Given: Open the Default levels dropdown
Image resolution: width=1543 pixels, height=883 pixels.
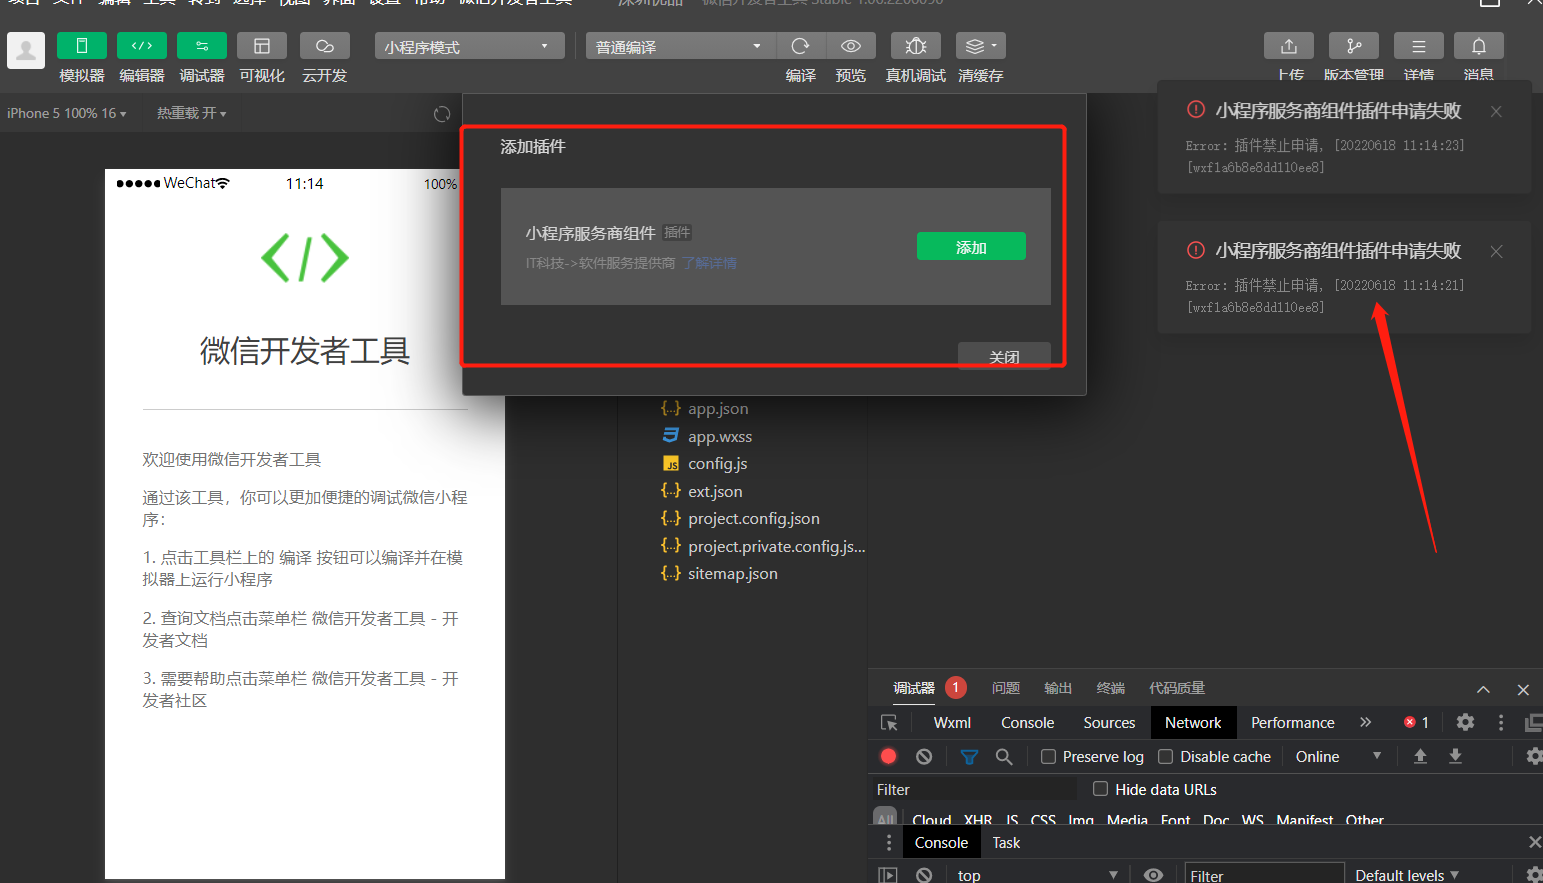Looking at the screenshot, I should tap(1407, 875).
